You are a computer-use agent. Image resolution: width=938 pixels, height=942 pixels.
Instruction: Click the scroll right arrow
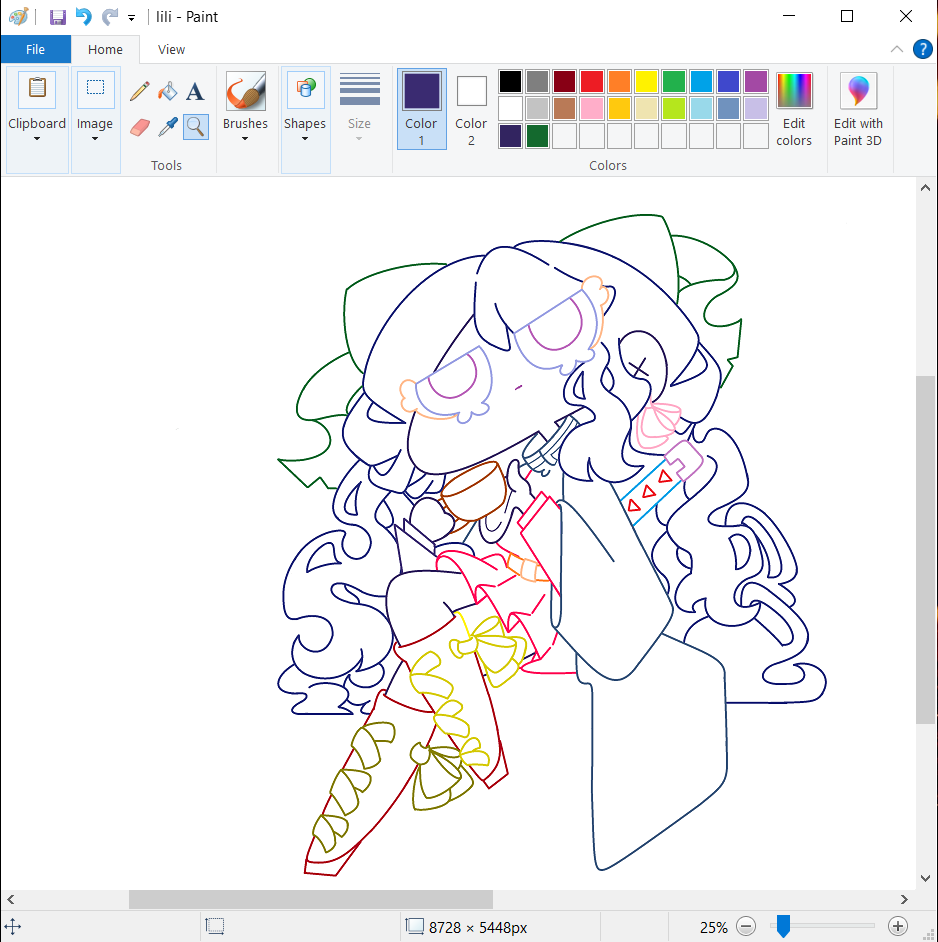[904, 899]
